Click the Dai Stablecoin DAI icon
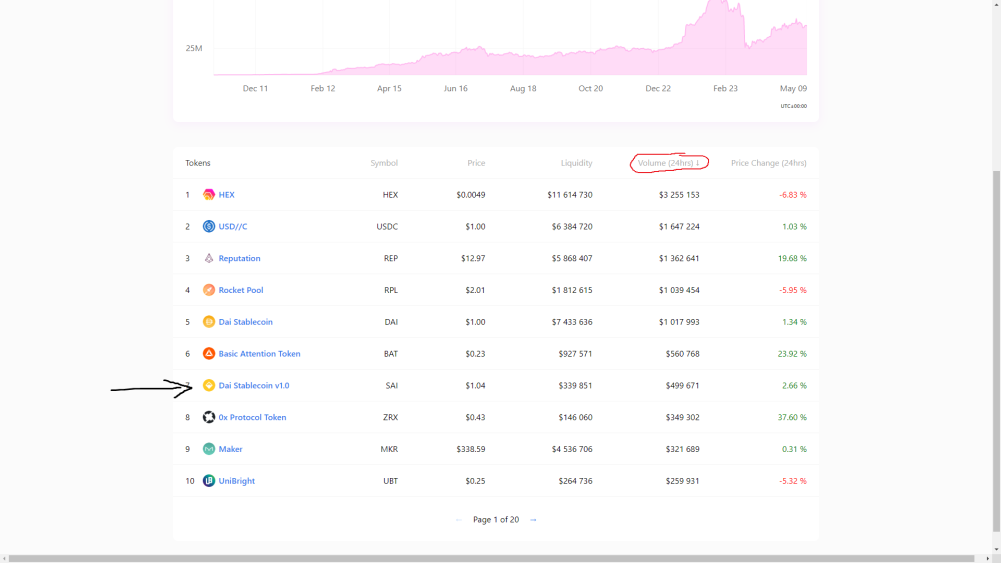Viewport: 1001px width, 563px height. [209, 322]
